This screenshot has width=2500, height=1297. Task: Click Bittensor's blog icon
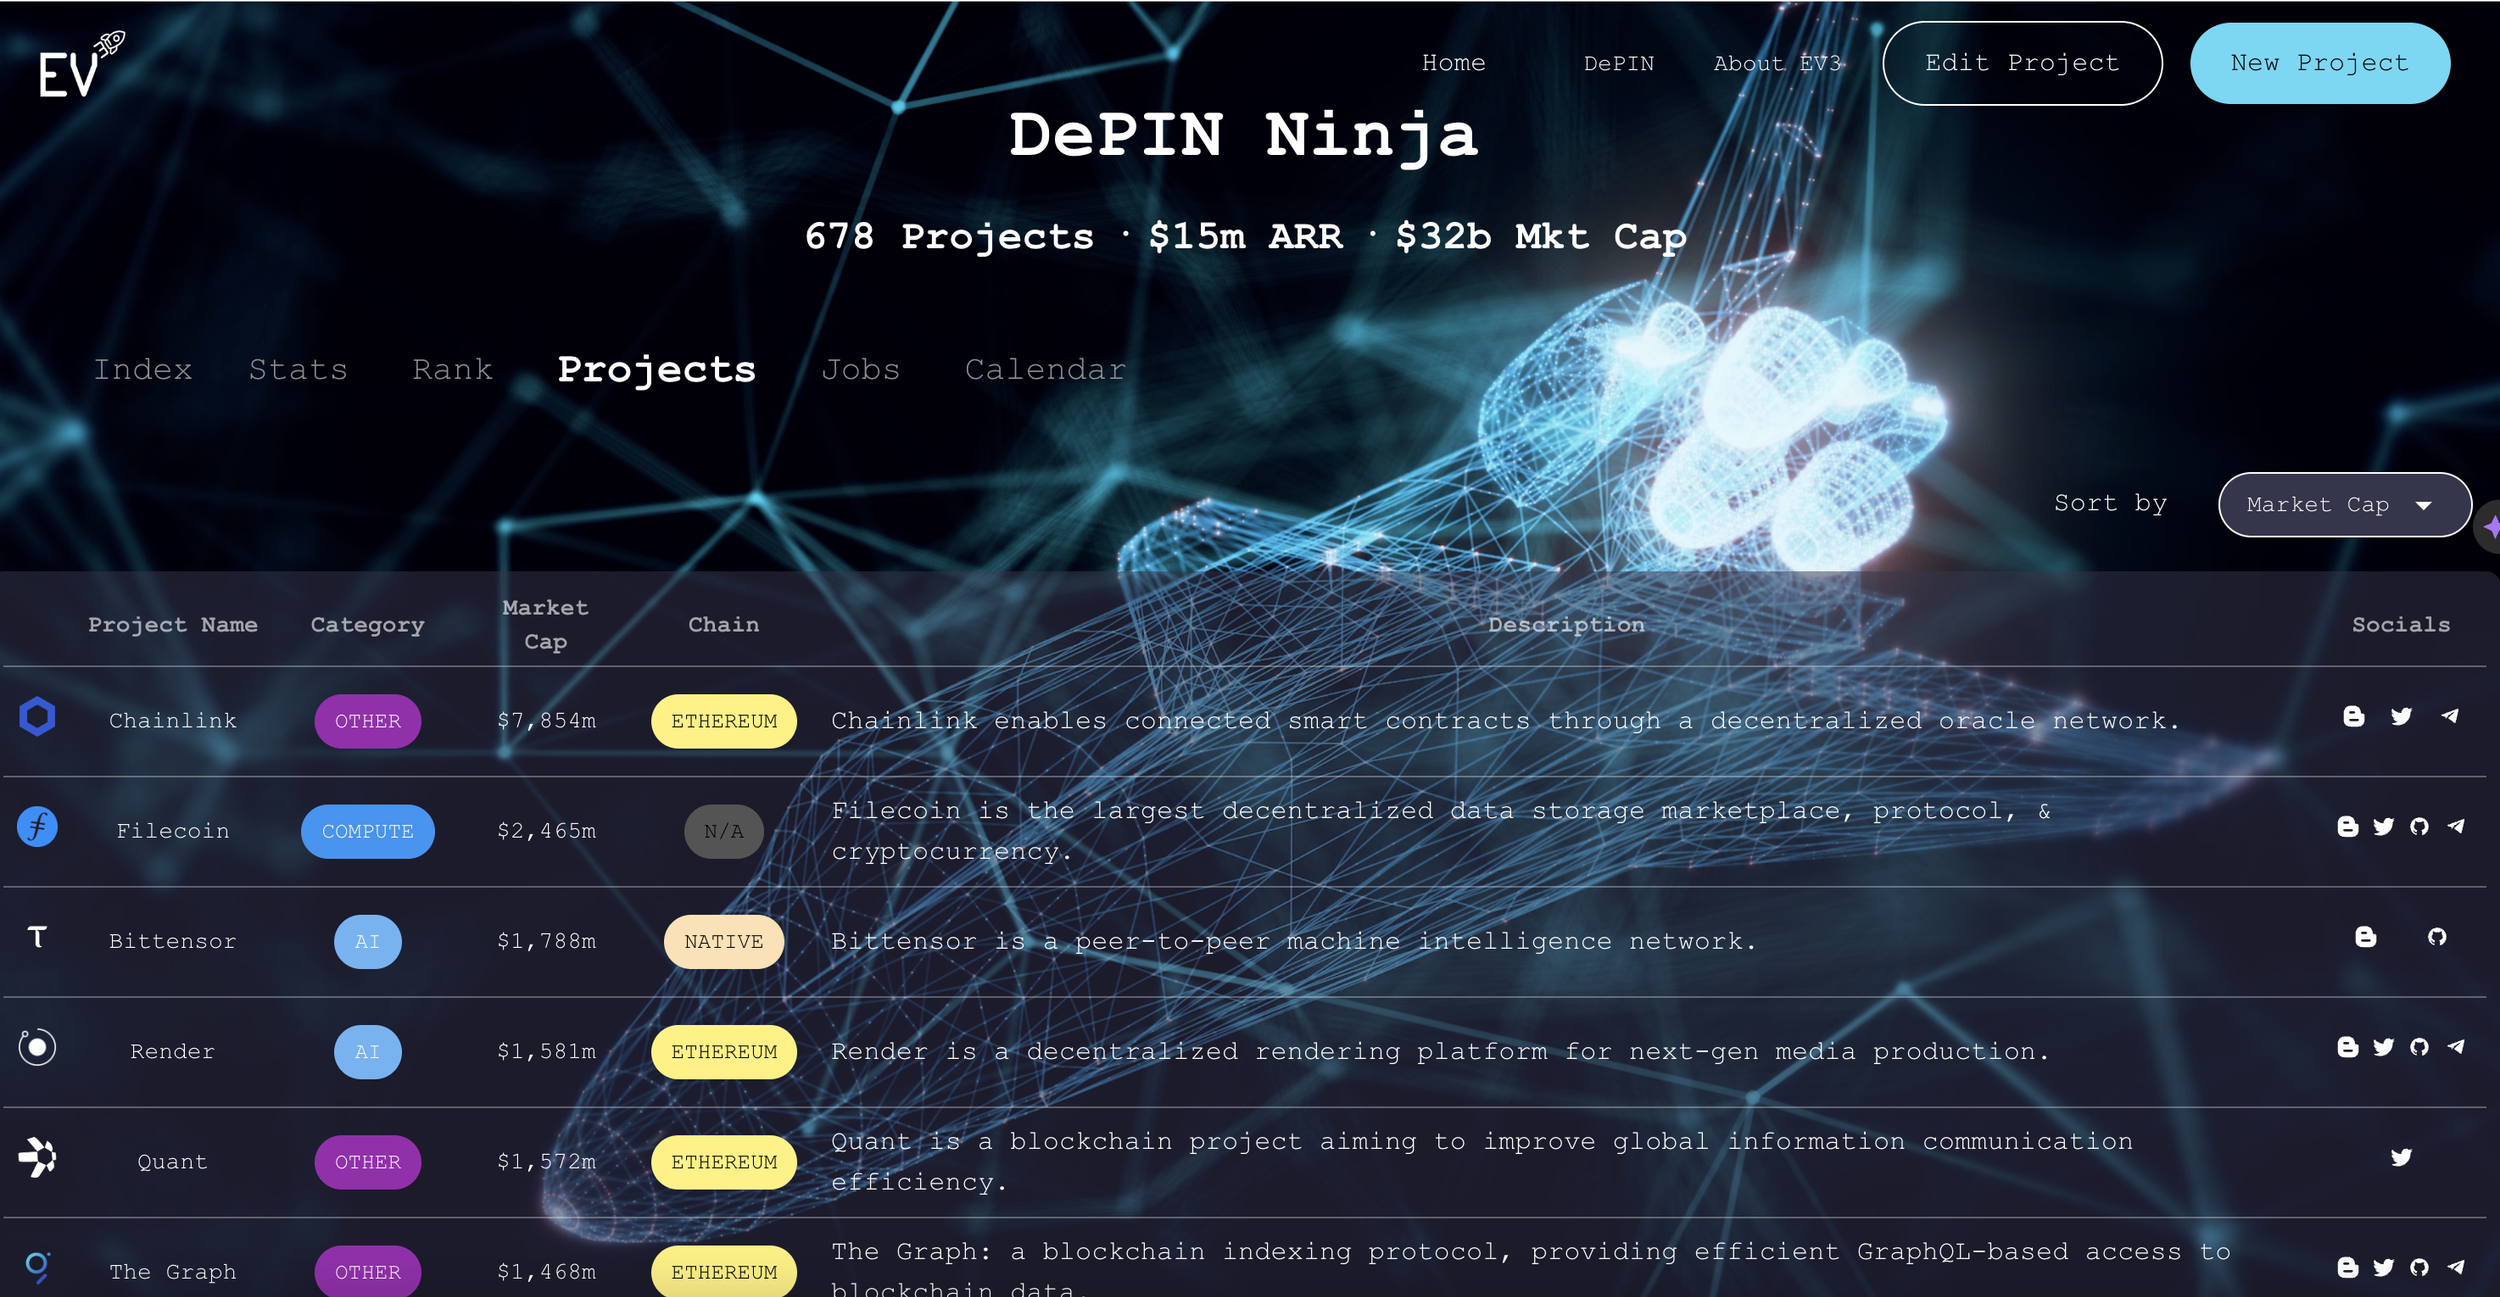2365,937
